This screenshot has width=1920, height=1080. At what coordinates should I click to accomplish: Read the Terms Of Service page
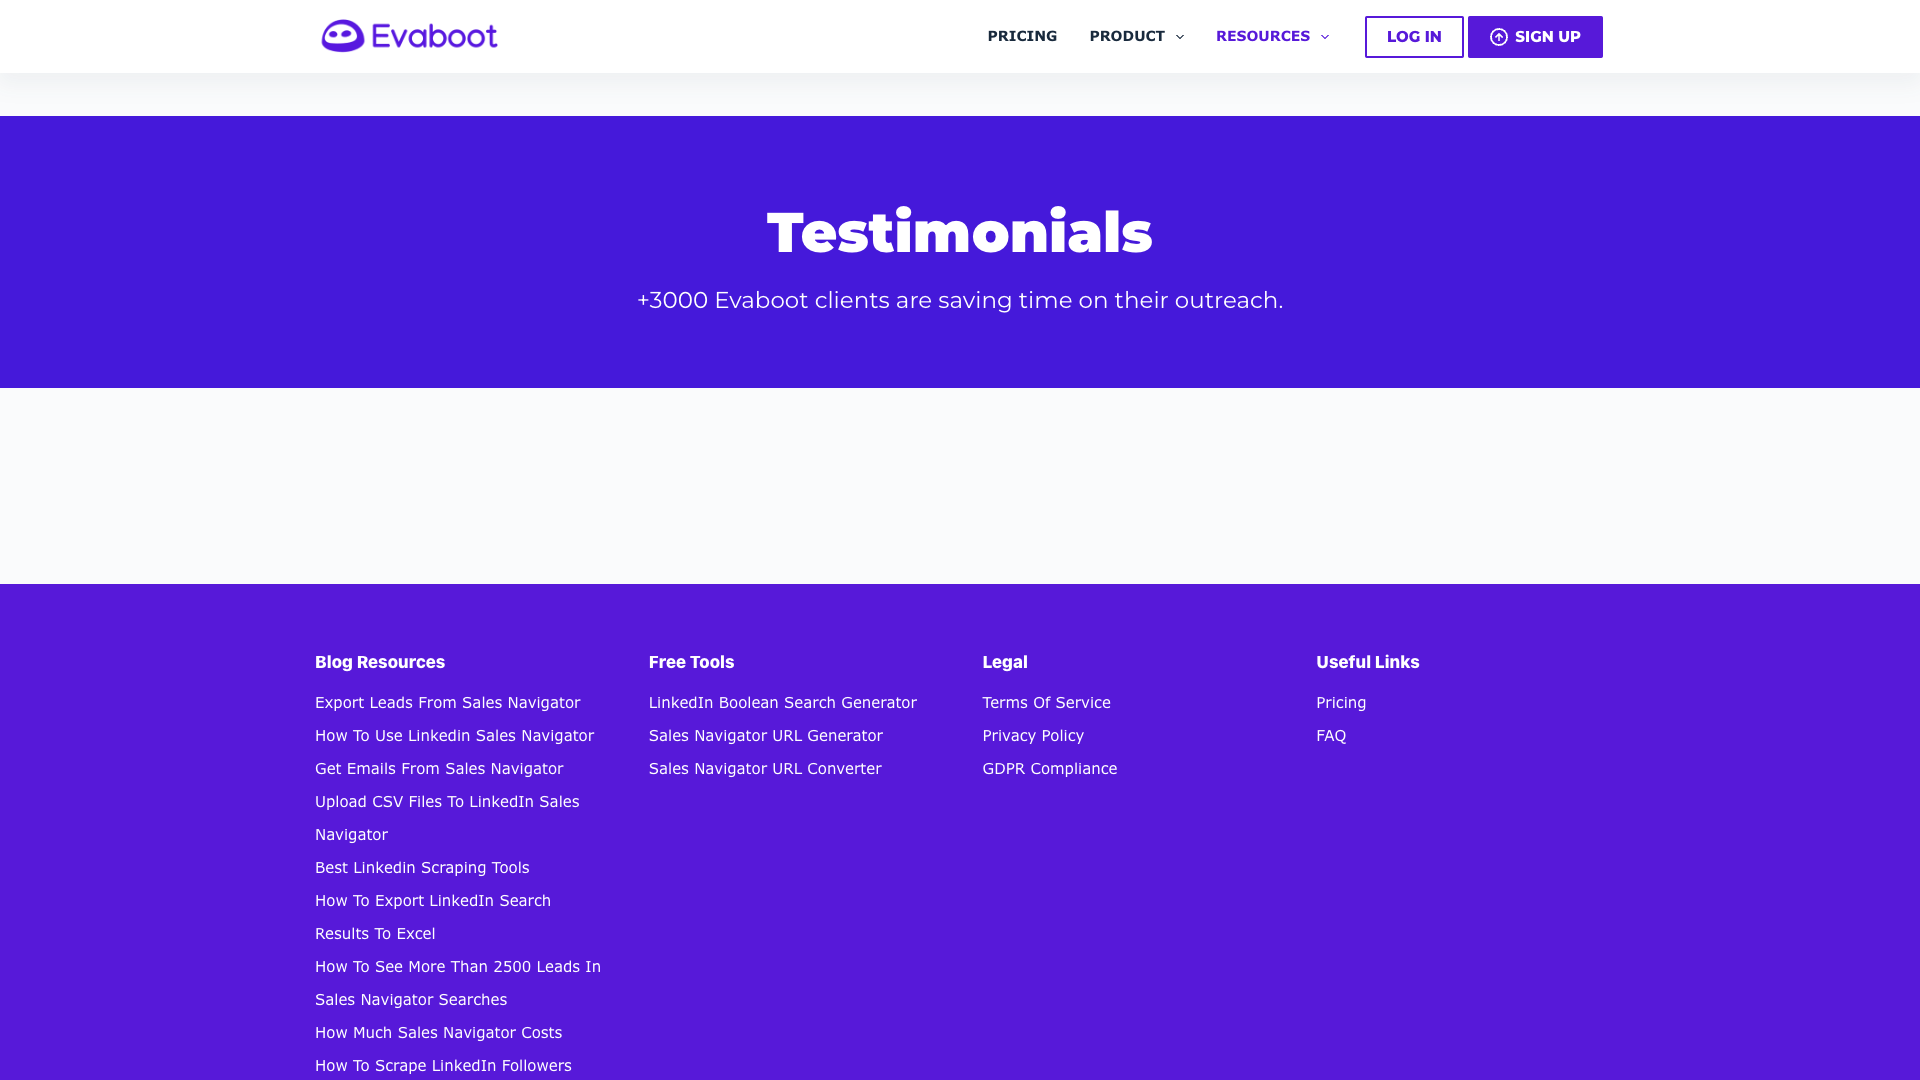pos(1046,703)
